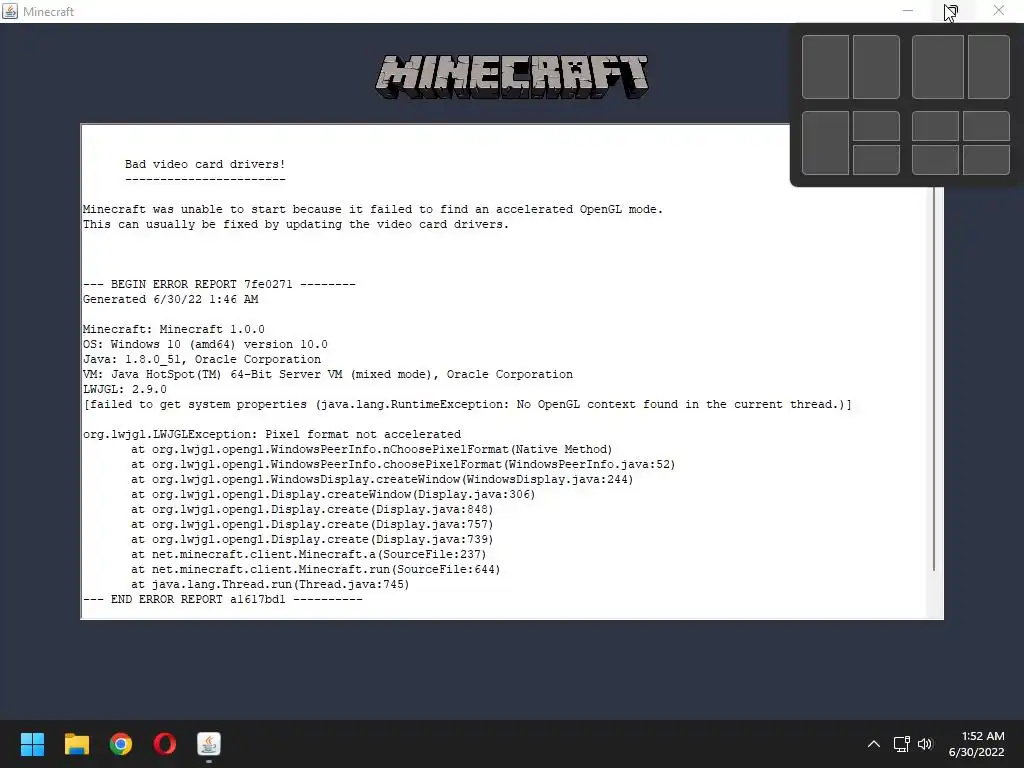This screenshot has height=768, width=1024.
Task: Snap to bottom-right zone of three-zone layout
Action: [876, 160]
